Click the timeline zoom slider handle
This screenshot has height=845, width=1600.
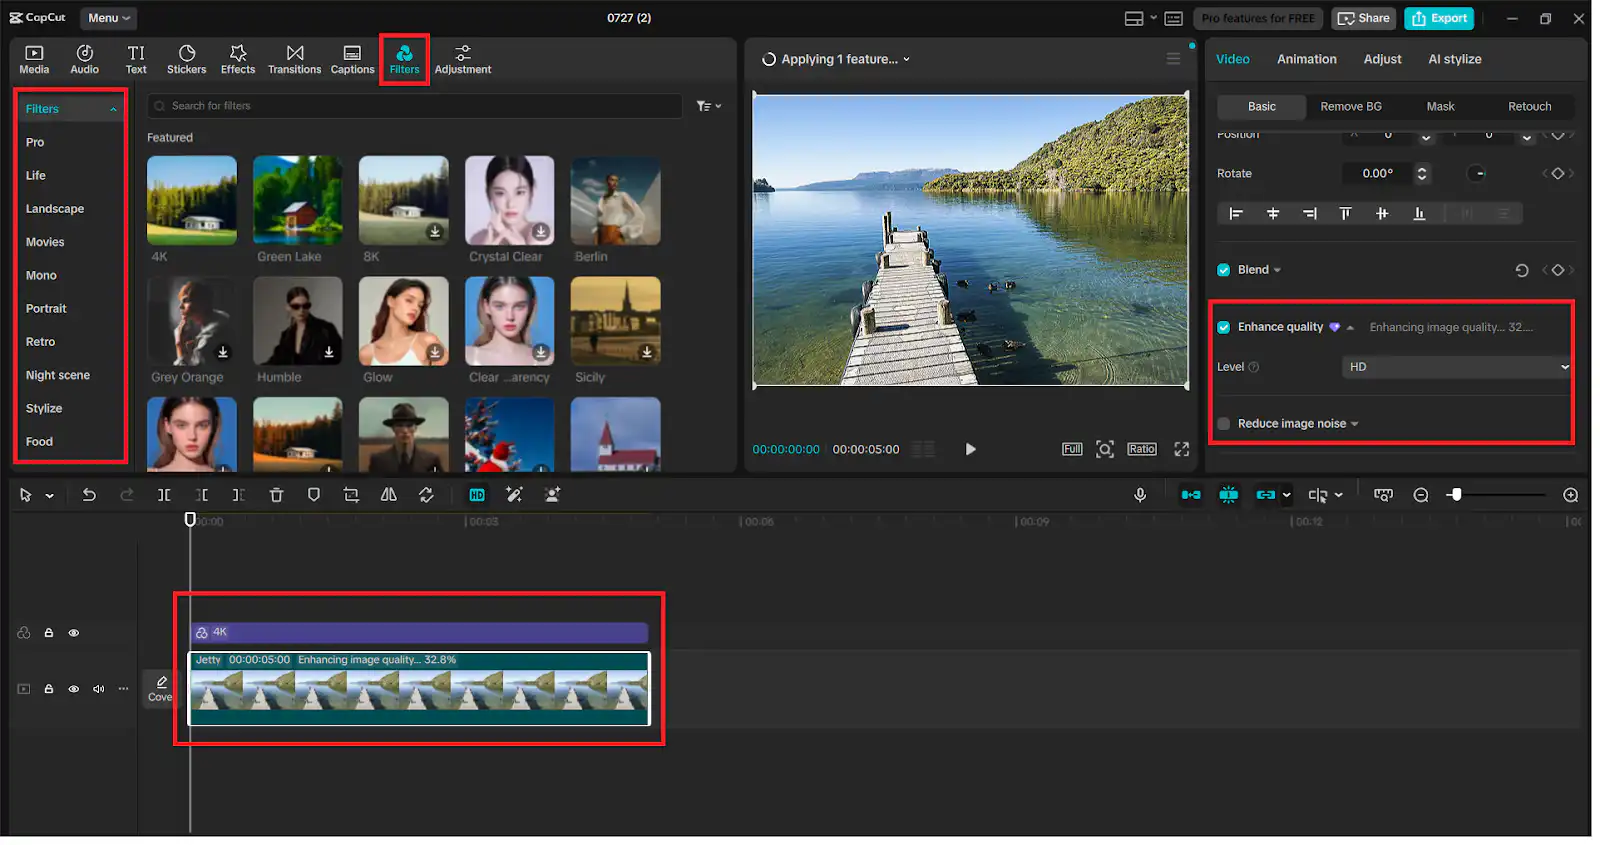[x=1456, y=495]
